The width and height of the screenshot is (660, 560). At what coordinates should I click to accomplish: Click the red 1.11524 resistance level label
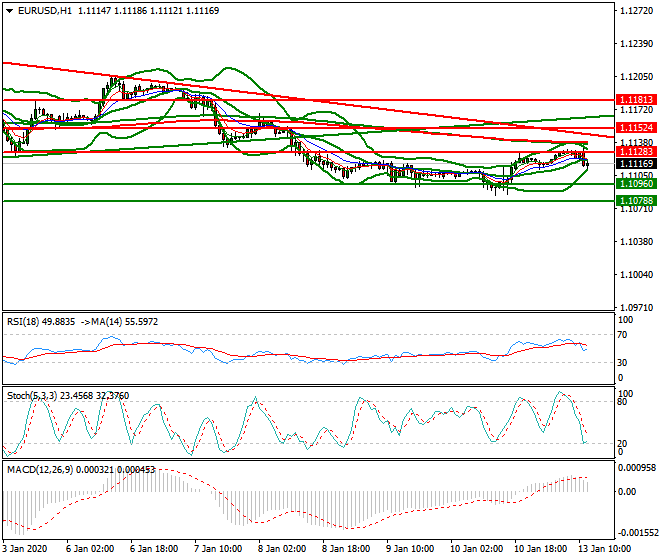coord(636,128)
